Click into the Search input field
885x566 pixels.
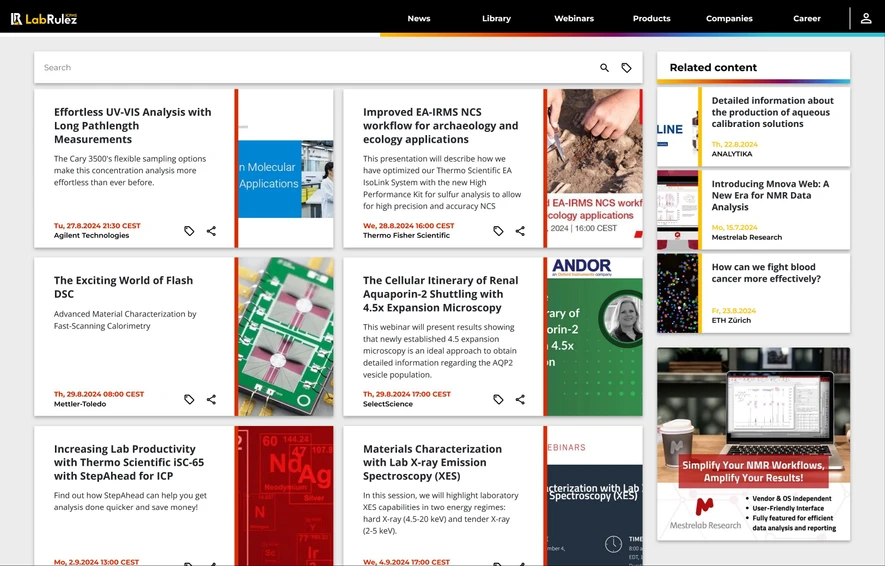316,68
